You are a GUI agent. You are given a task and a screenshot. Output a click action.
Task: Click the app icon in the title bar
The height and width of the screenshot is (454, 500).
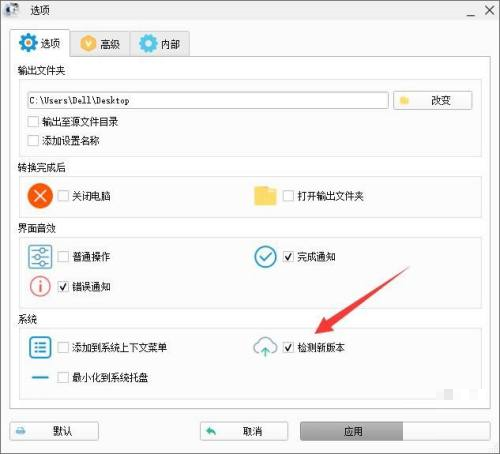(x=12, y=10)
